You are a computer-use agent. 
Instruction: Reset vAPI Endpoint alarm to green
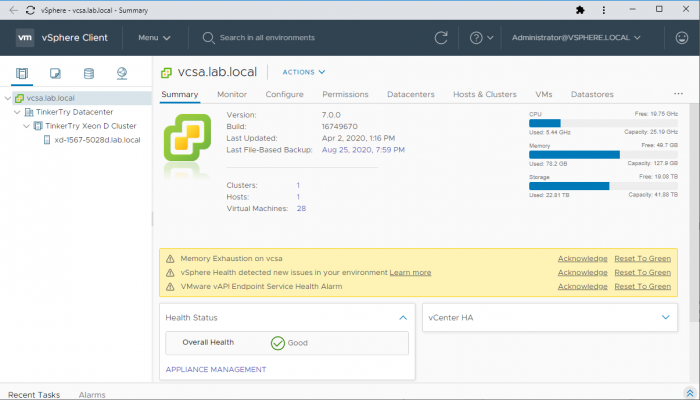pos(642,287)
